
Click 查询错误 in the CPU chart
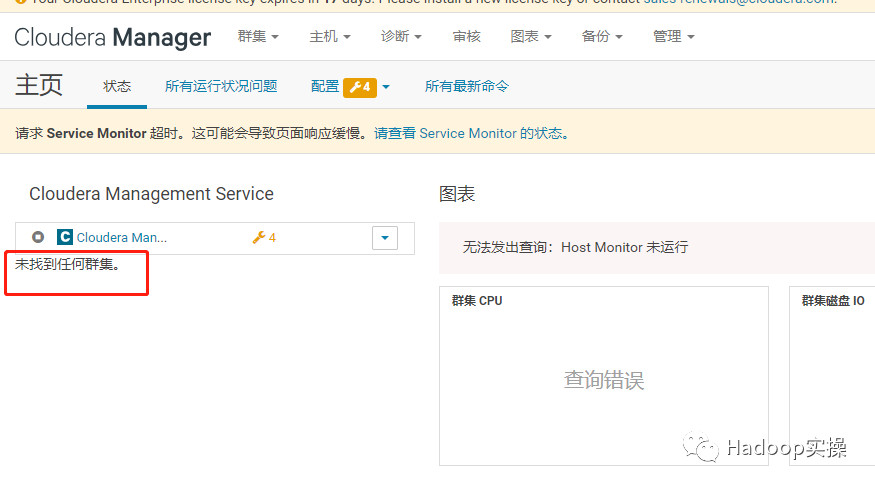pos(604,380)
